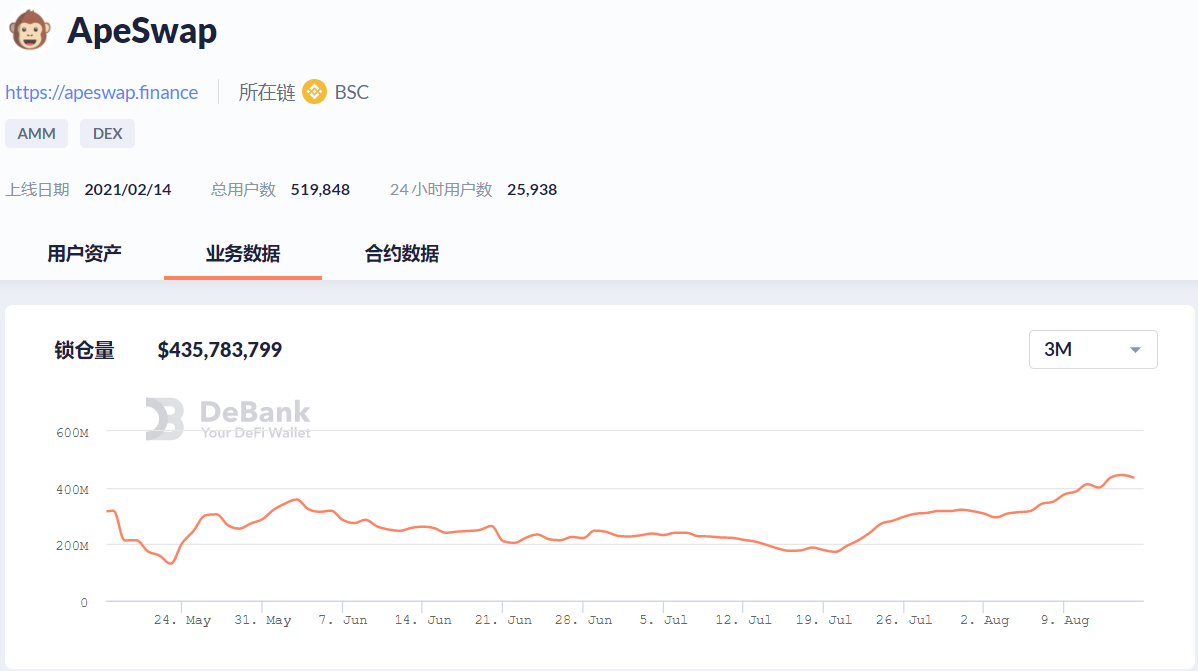Click the 19. Jul axis date
Viewport: 1198px width, 671px height.
tap(823, 620)
